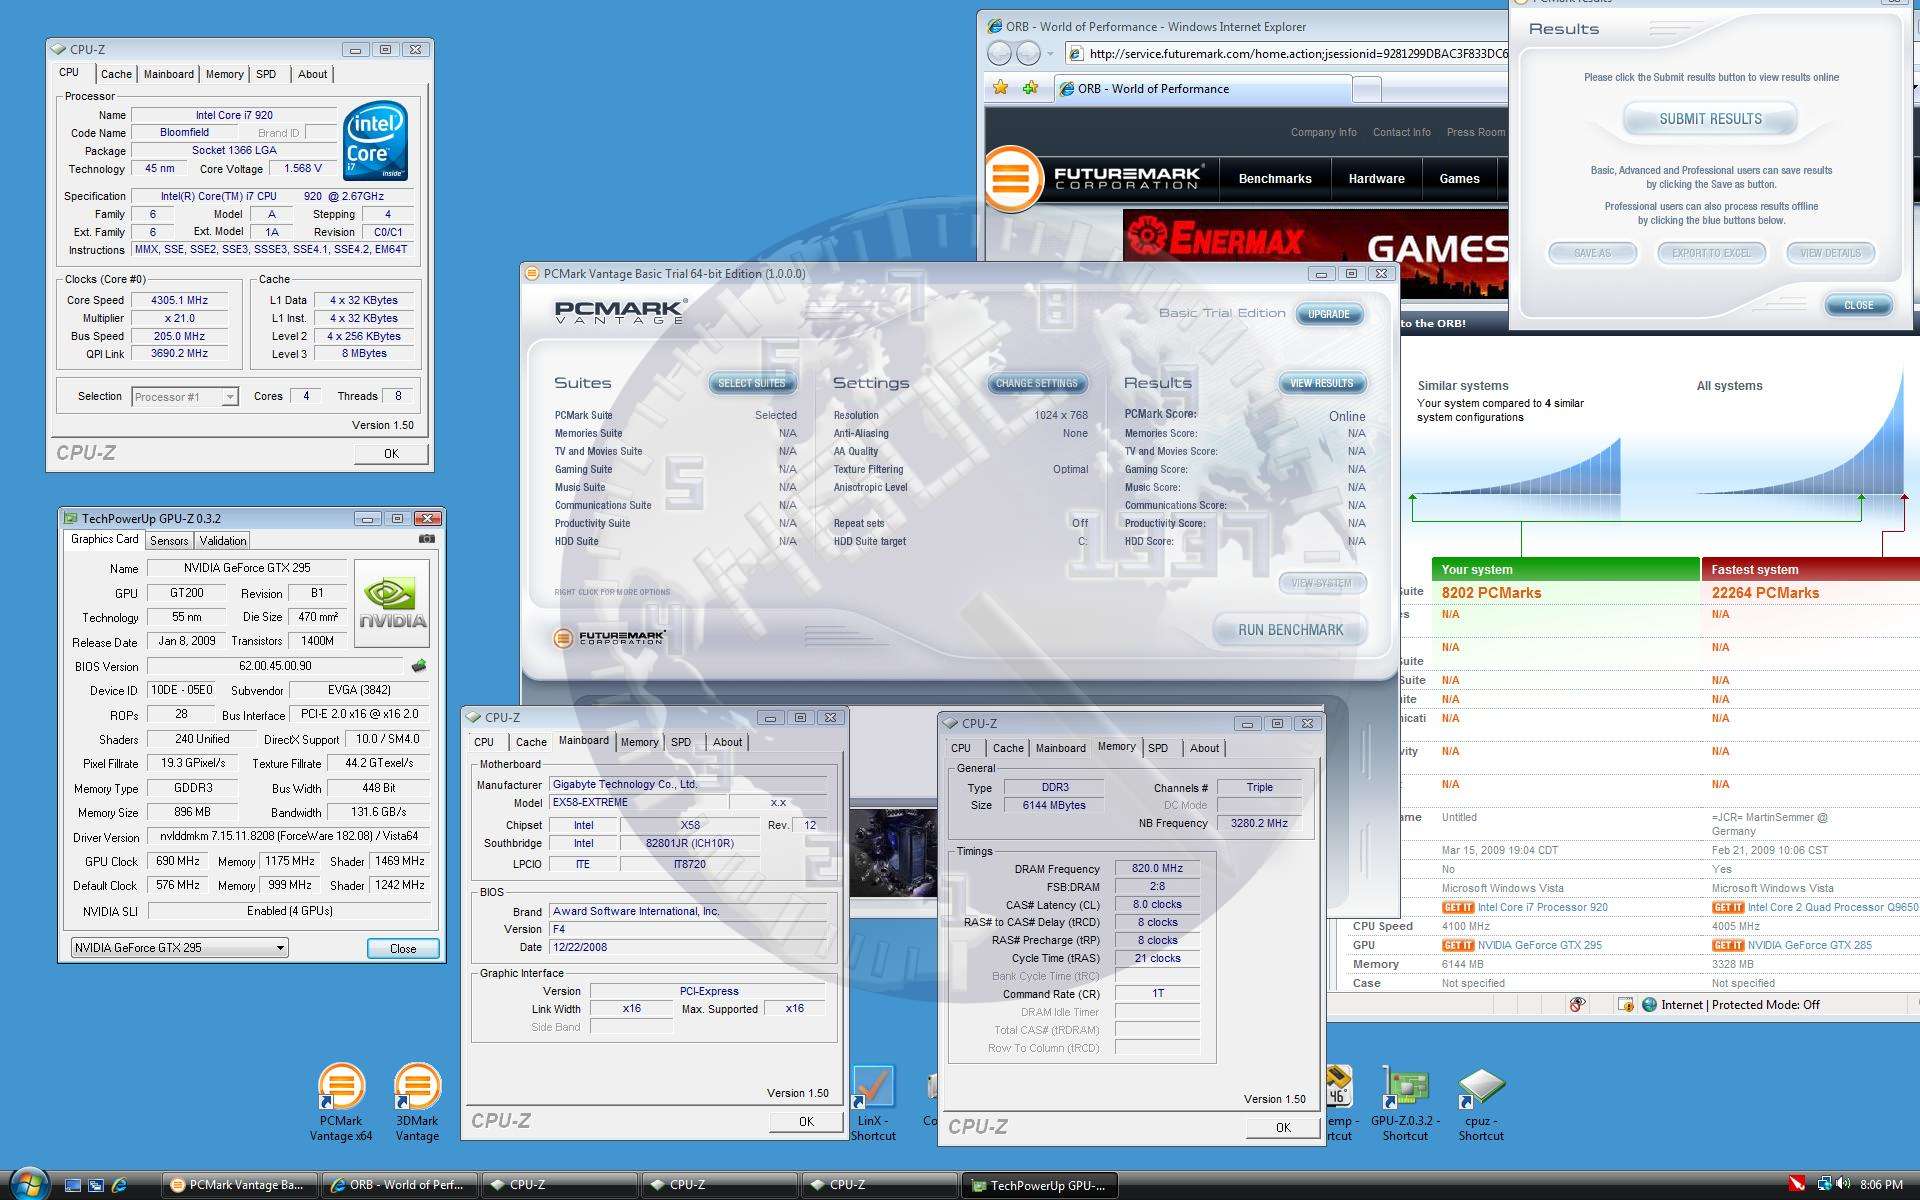Image resolution: width=1920 pixels, height=1200 pixels.
Task: Open the Windows Start orb
Action: click(x=28, y=1184)
